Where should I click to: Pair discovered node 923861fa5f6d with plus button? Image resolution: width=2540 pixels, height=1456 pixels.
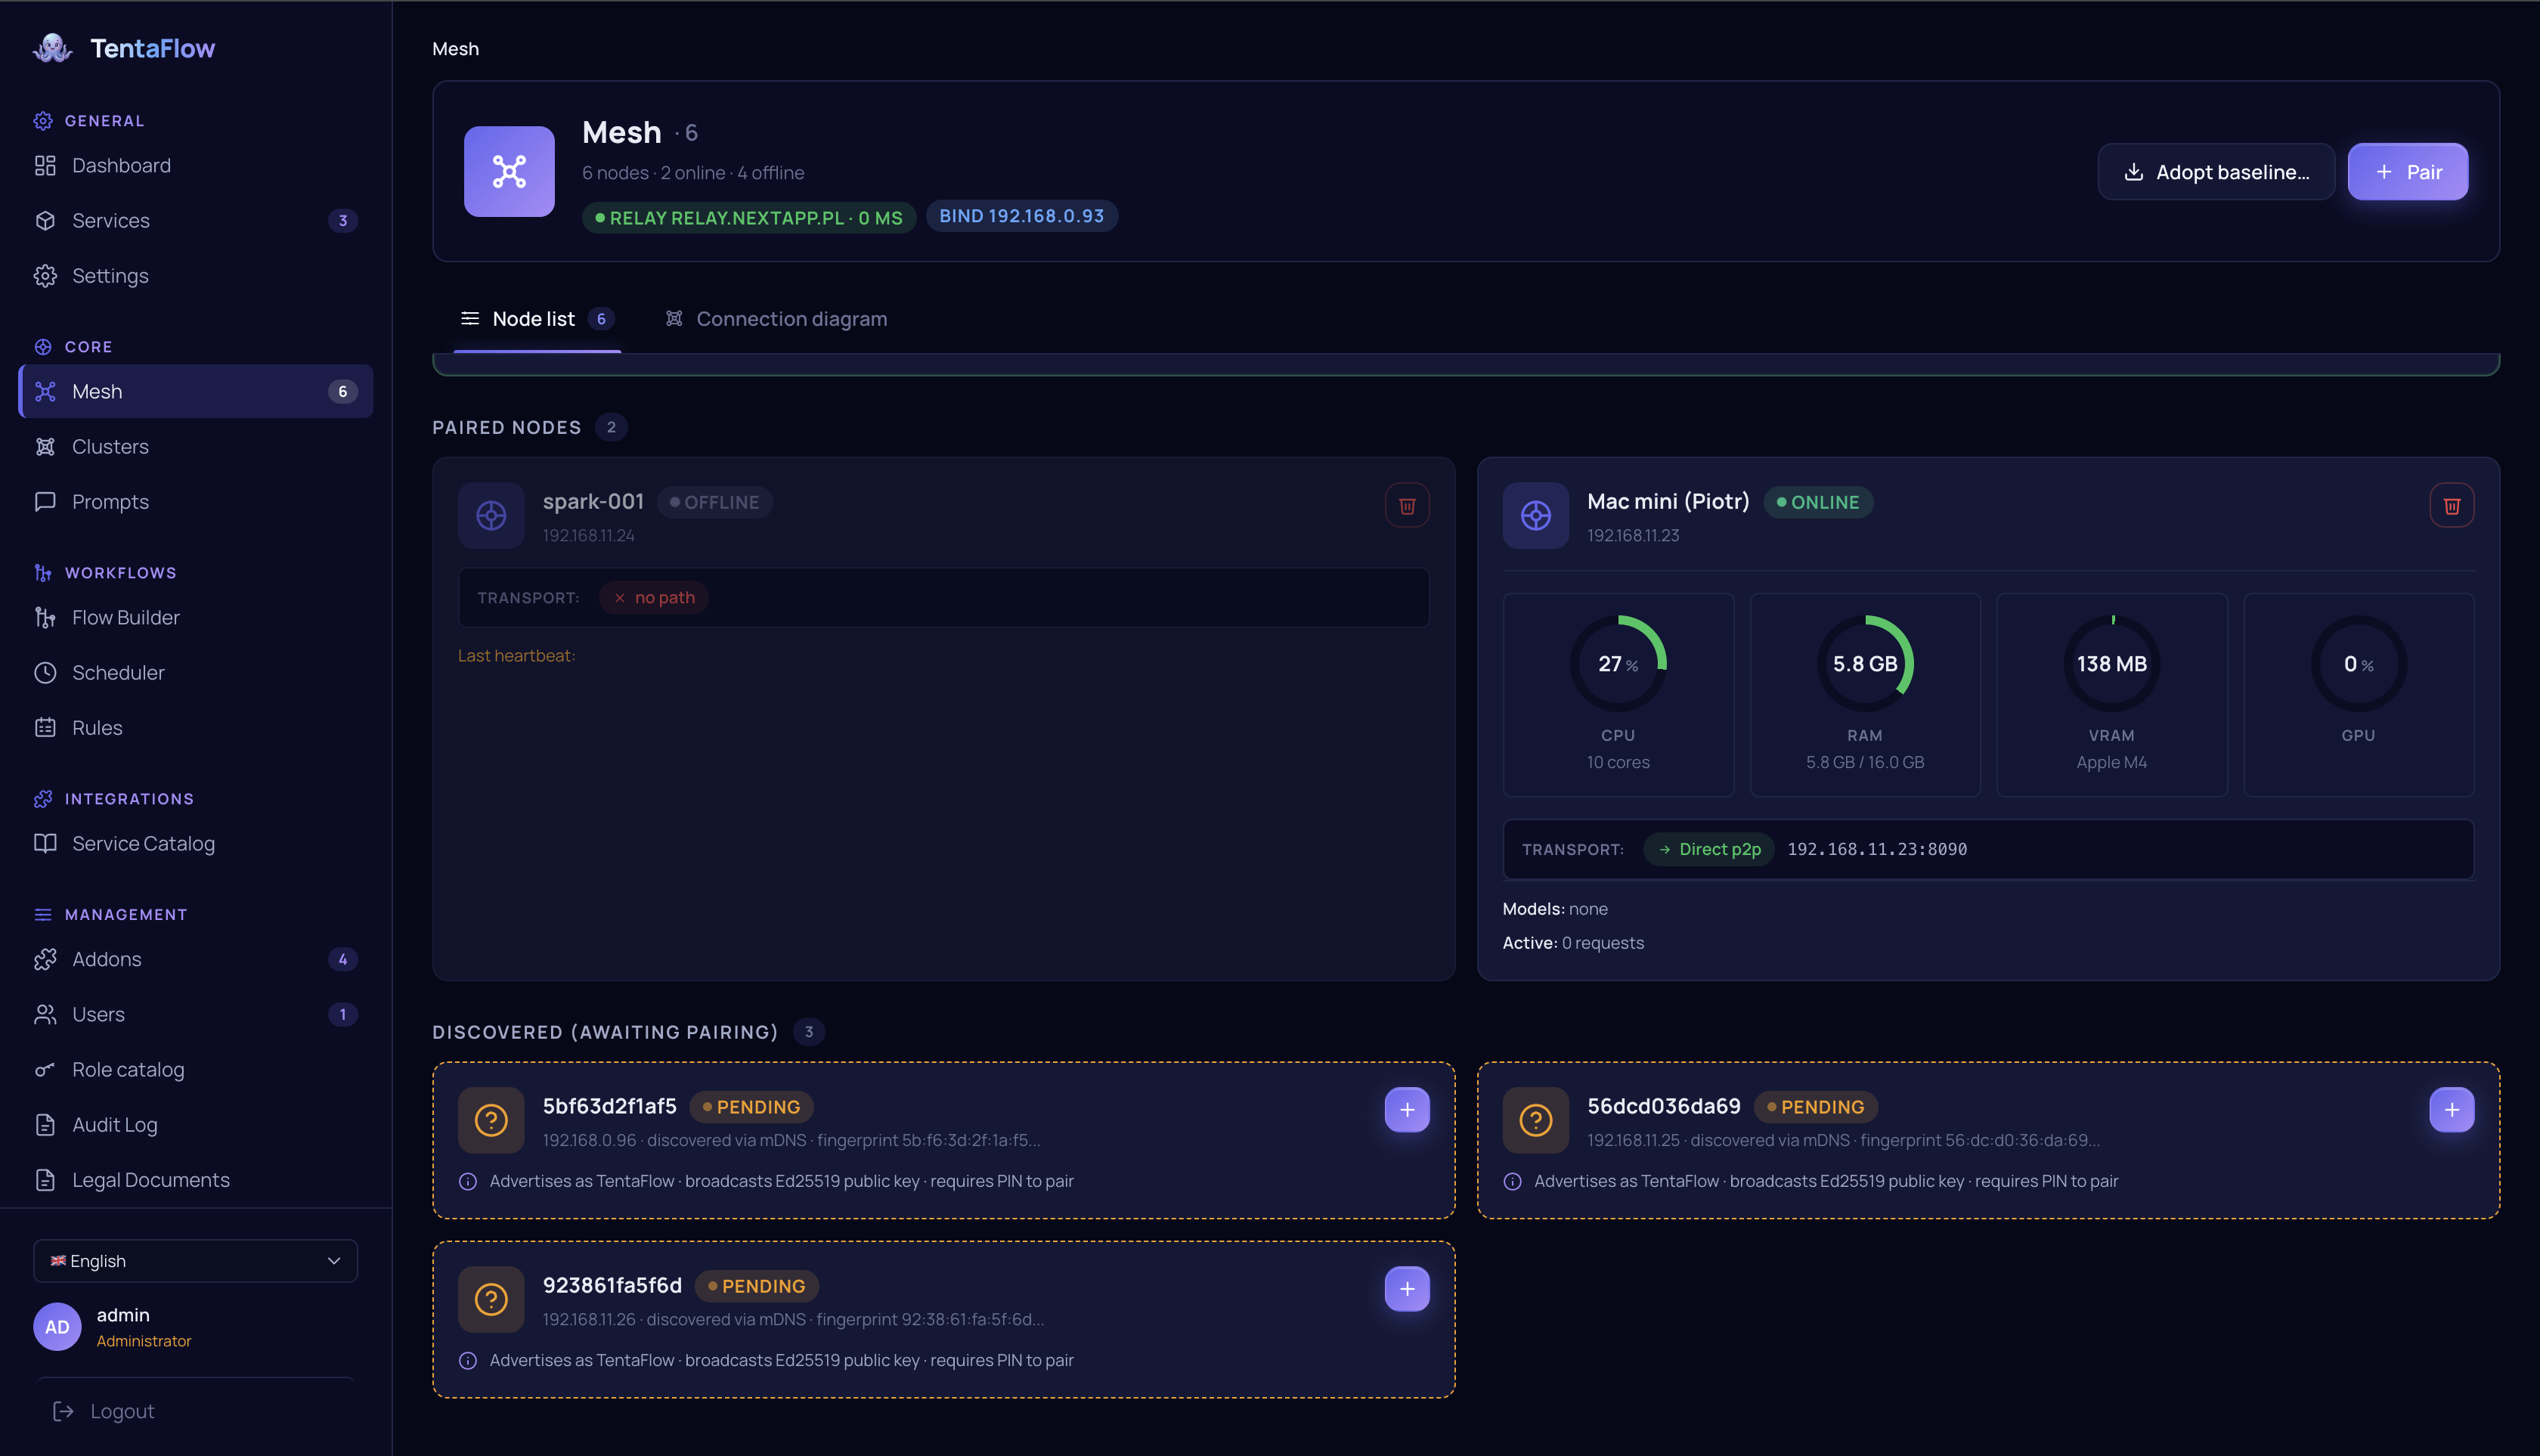click(x=1407, y=1288)
